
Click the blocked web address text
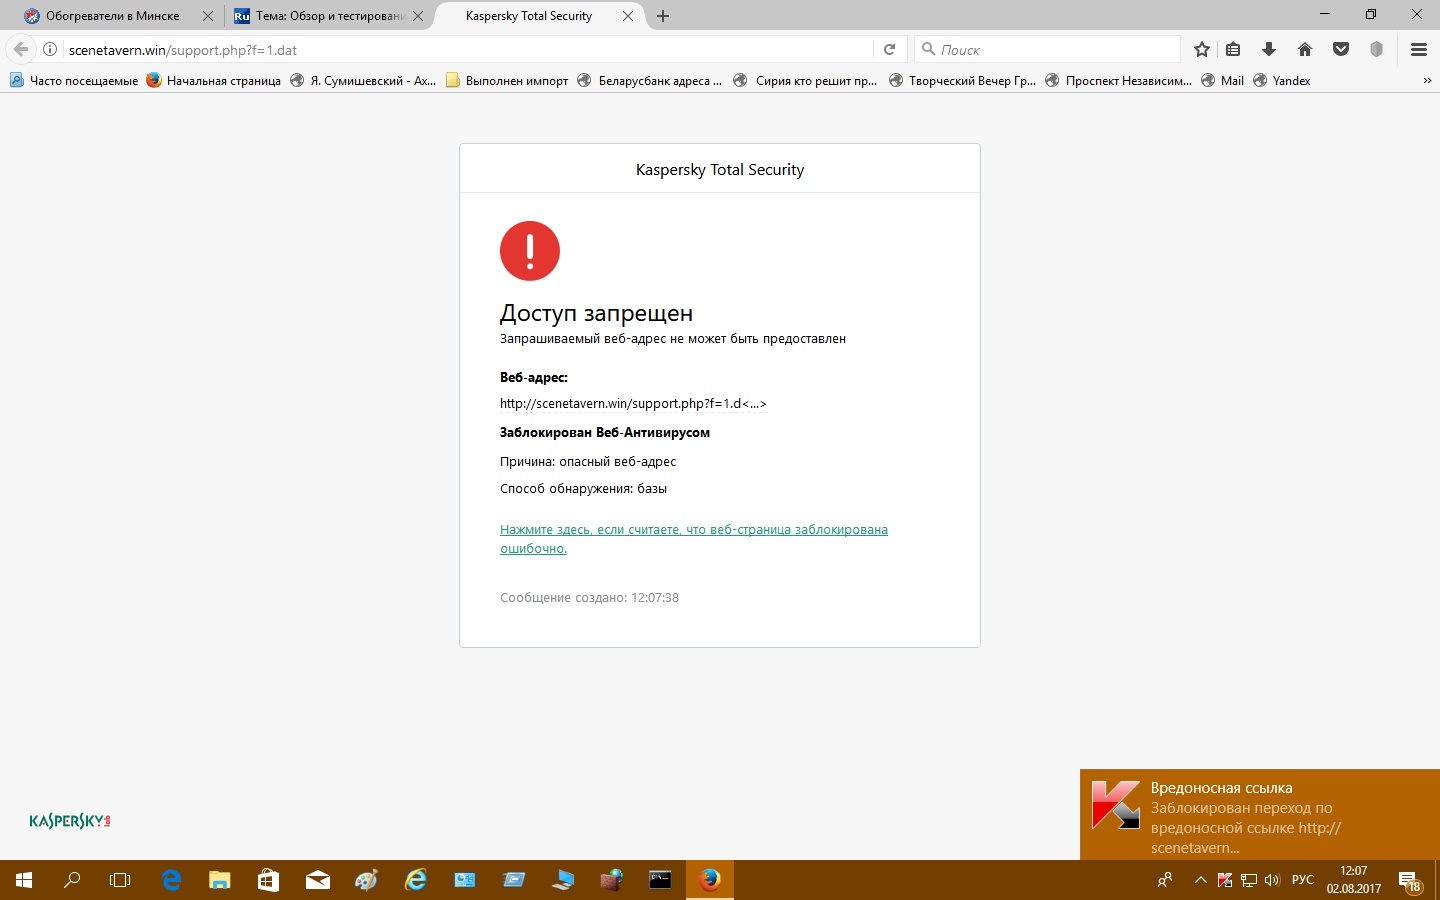tap(633, 404)
